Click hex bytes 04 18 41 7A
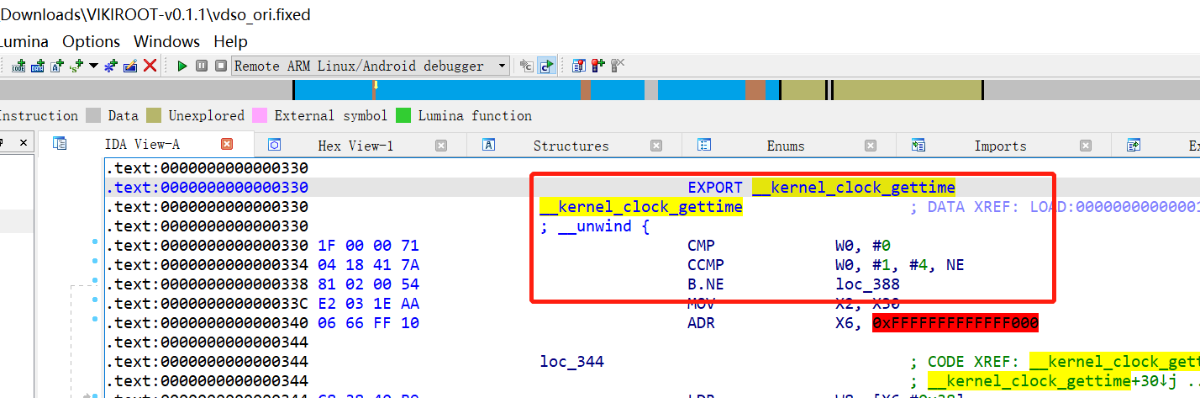1200x398 pixels. [x=368, y=265]
